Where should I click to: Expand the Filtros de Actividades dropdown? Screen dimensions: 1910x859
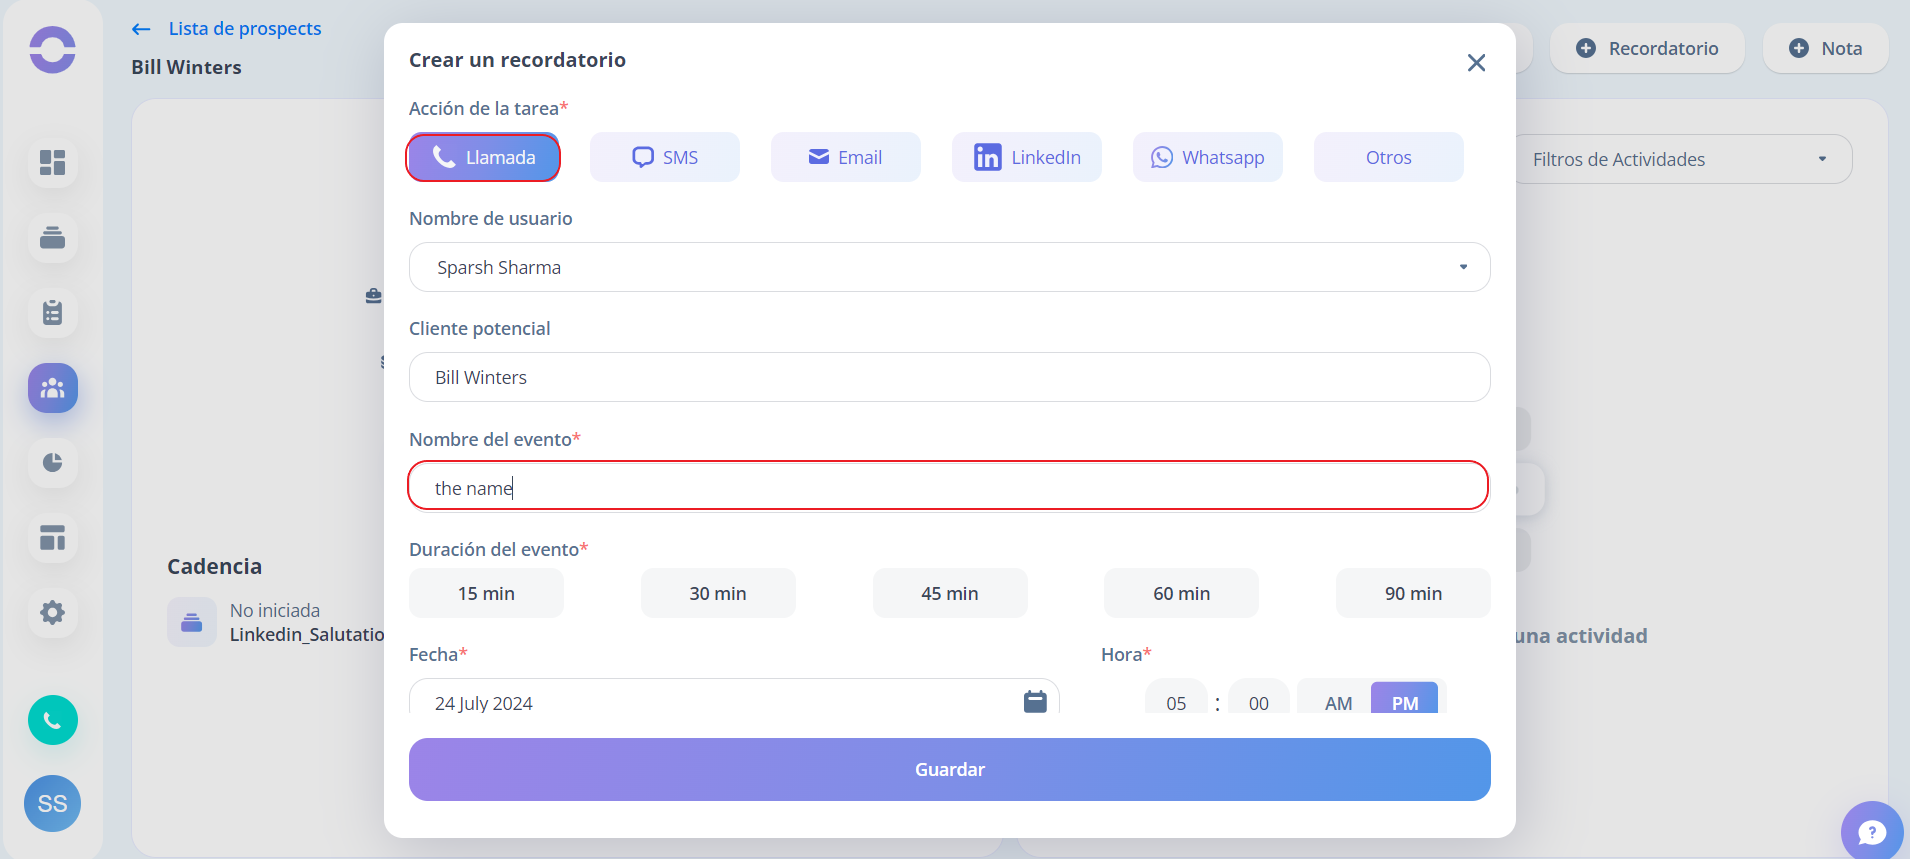click(x=1682, y=159)
